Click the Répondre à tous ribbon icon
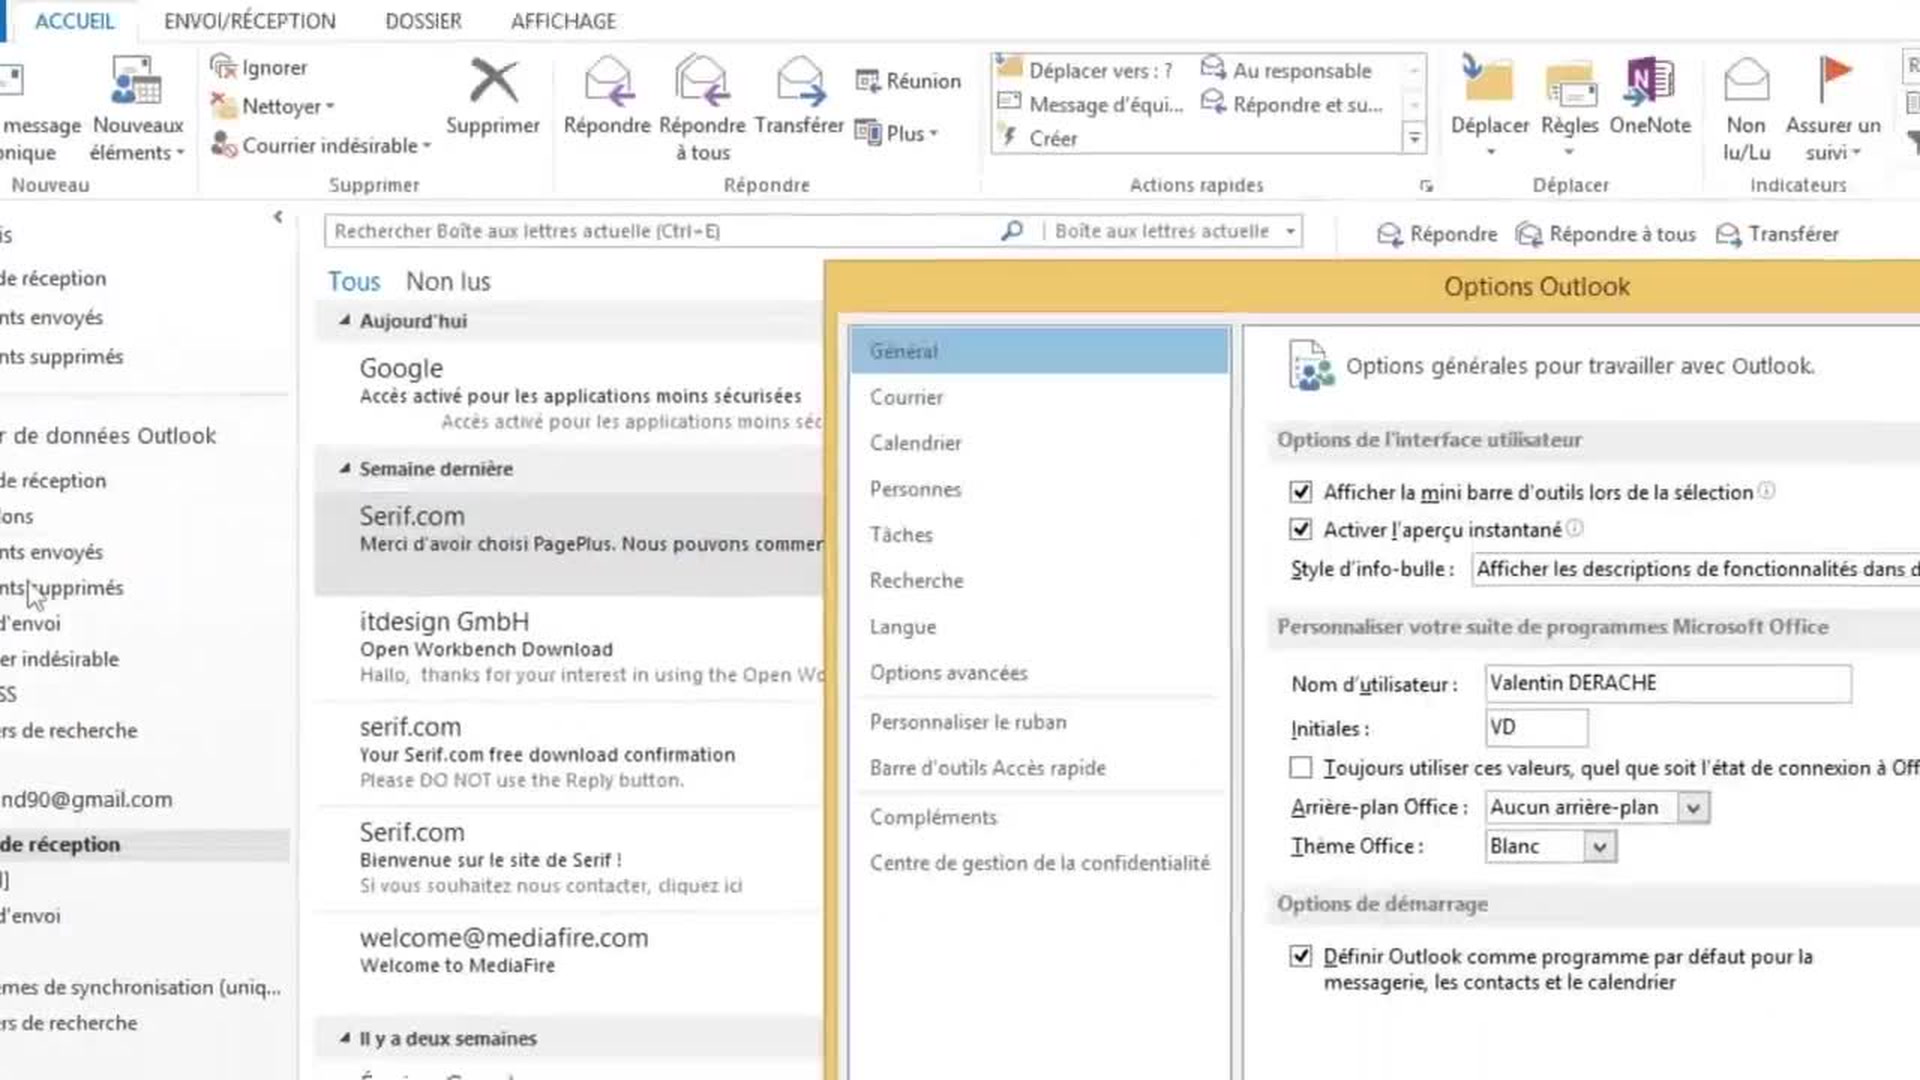This screenshot has width=1920, height=1080. point(702,83)
